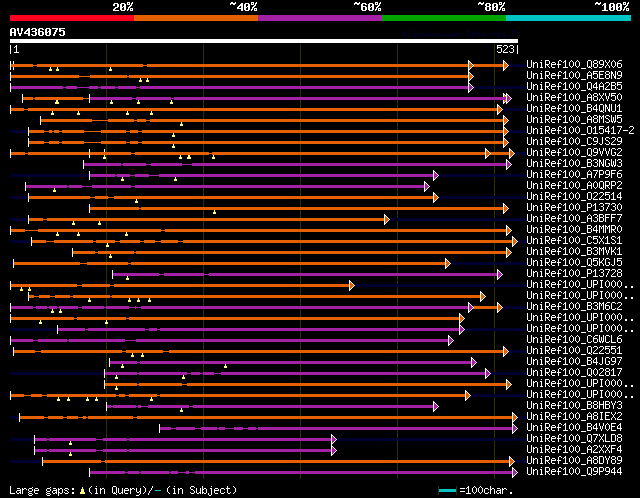Click the UniRef100_P13730 label

(x=574, y=208)
